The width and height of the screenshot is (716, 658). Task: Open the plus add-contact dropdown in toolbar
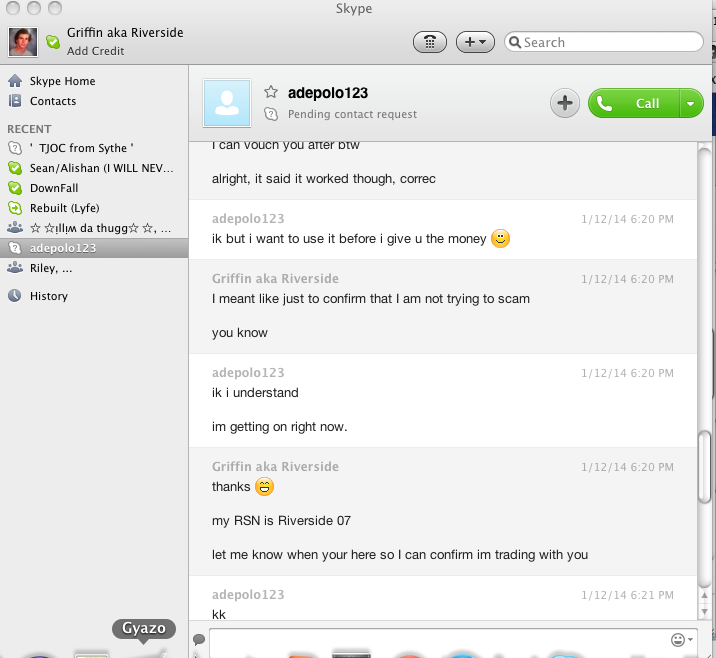click(x=475, y=42)
